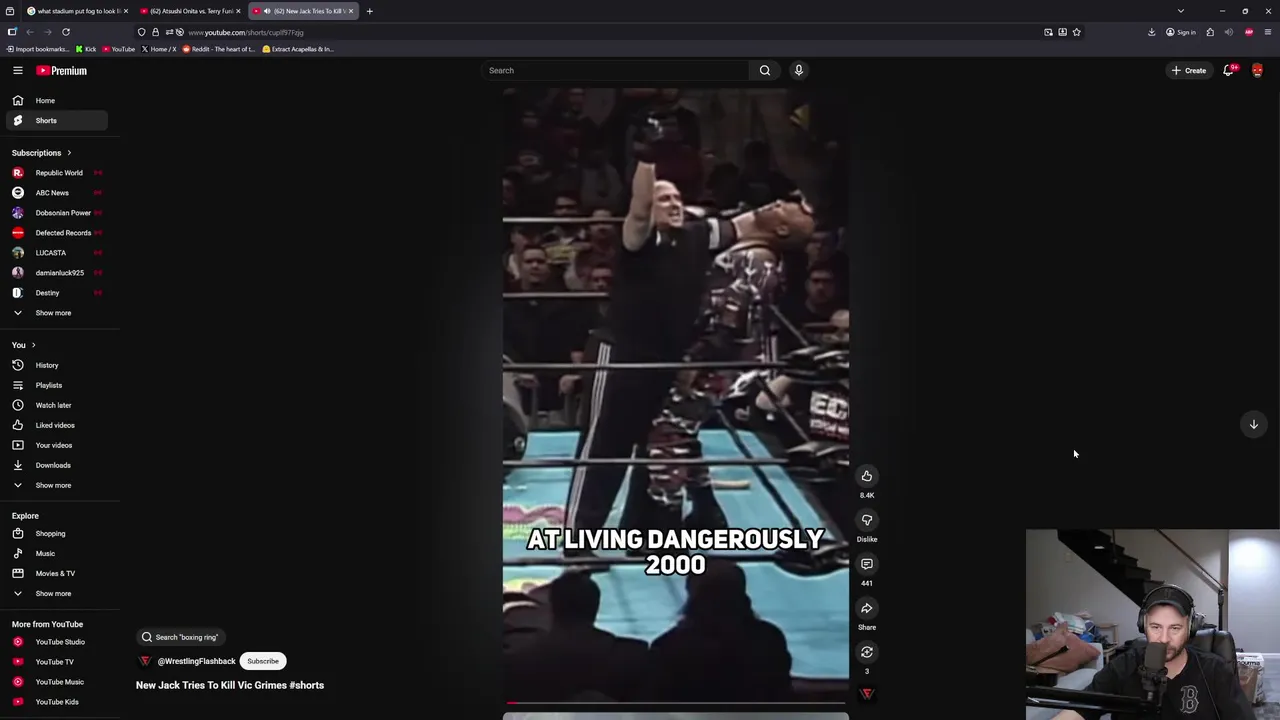Open the You heading chevron
Image resolution: width=1280 pixels, height=720 pixels.
click(x=33, y=345)
